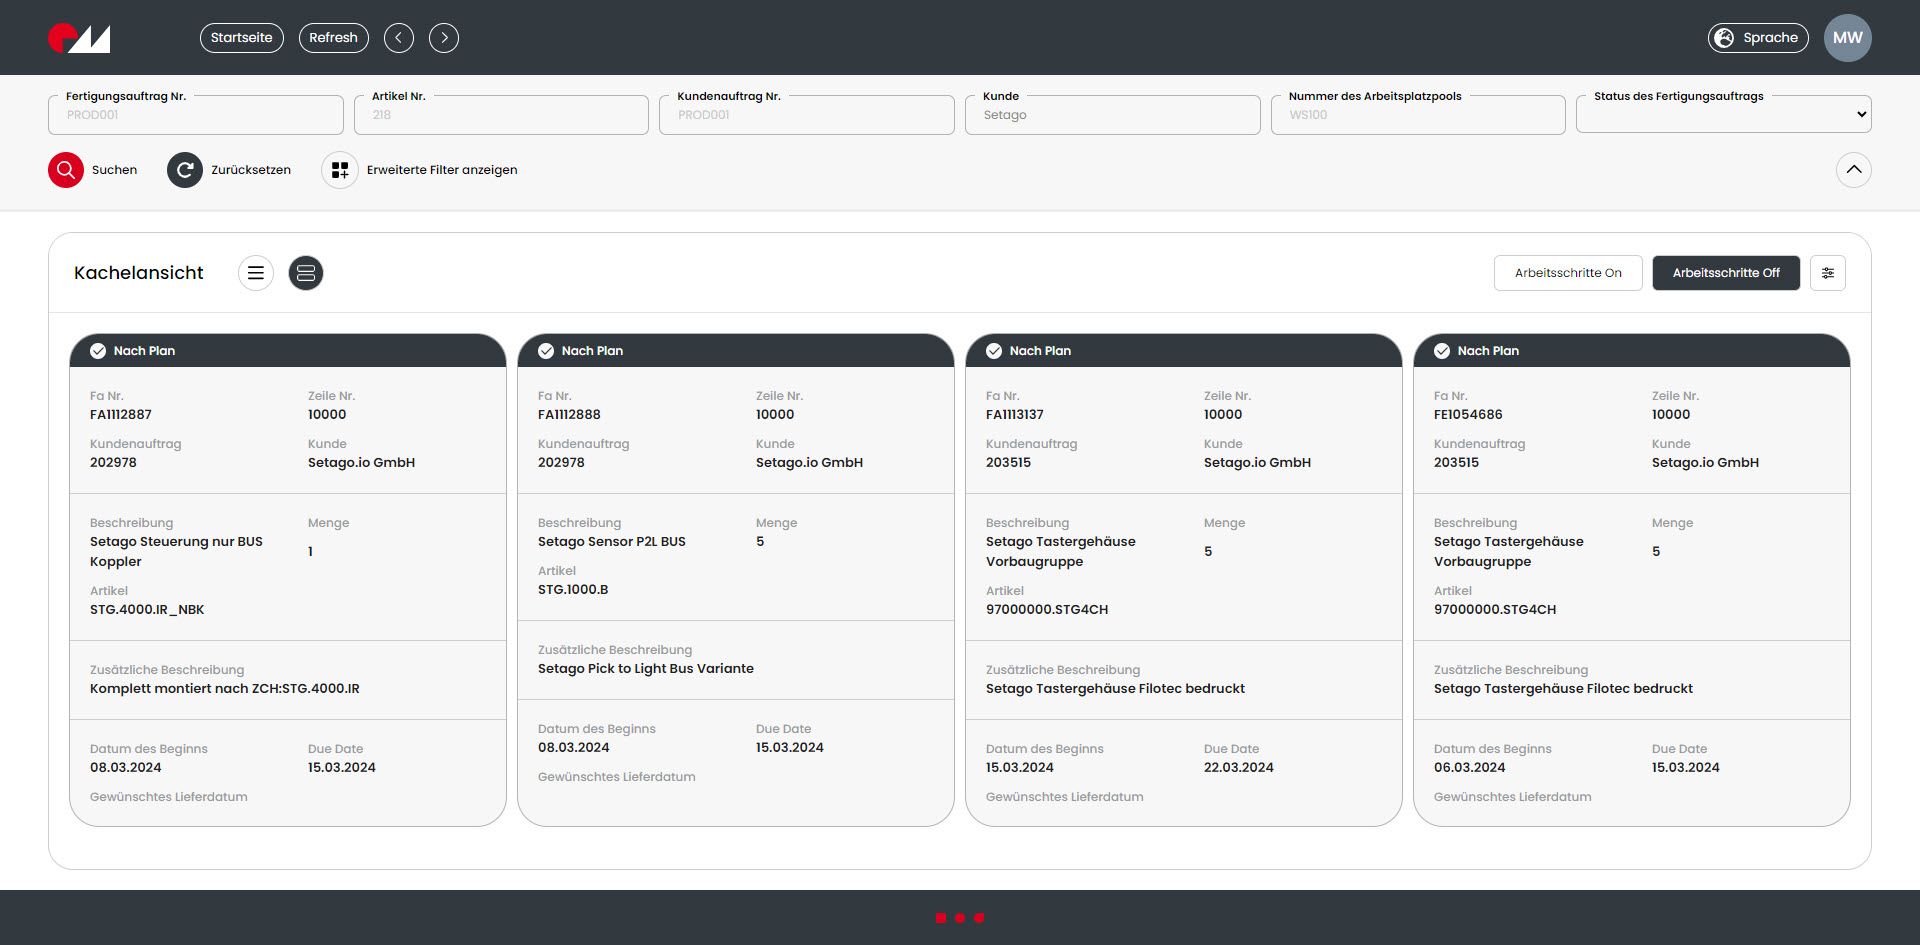The width and height of the screenshot is (1920, 945).
Task: Click the Kachelansicht heading
Action: click(x=139, y=273)
